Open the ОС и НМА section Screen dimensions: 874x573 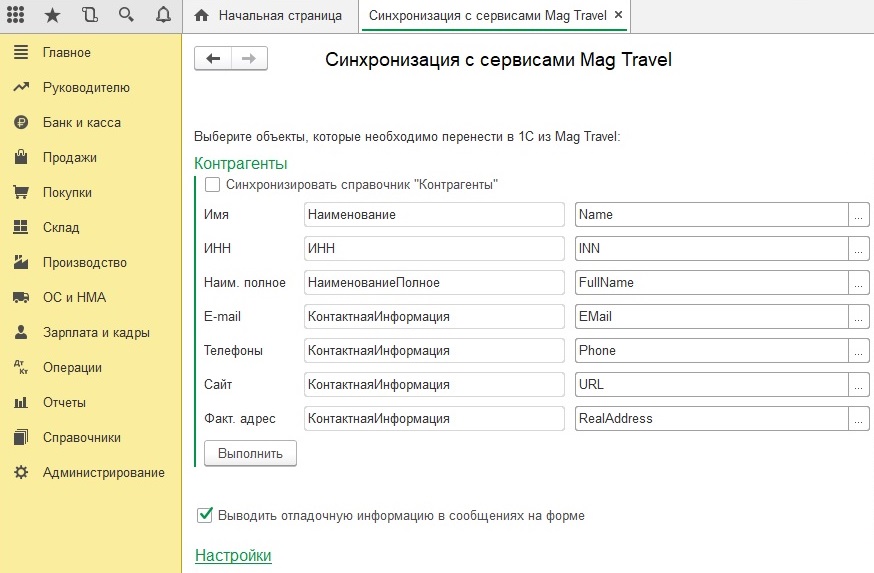[x=75, y=297]
